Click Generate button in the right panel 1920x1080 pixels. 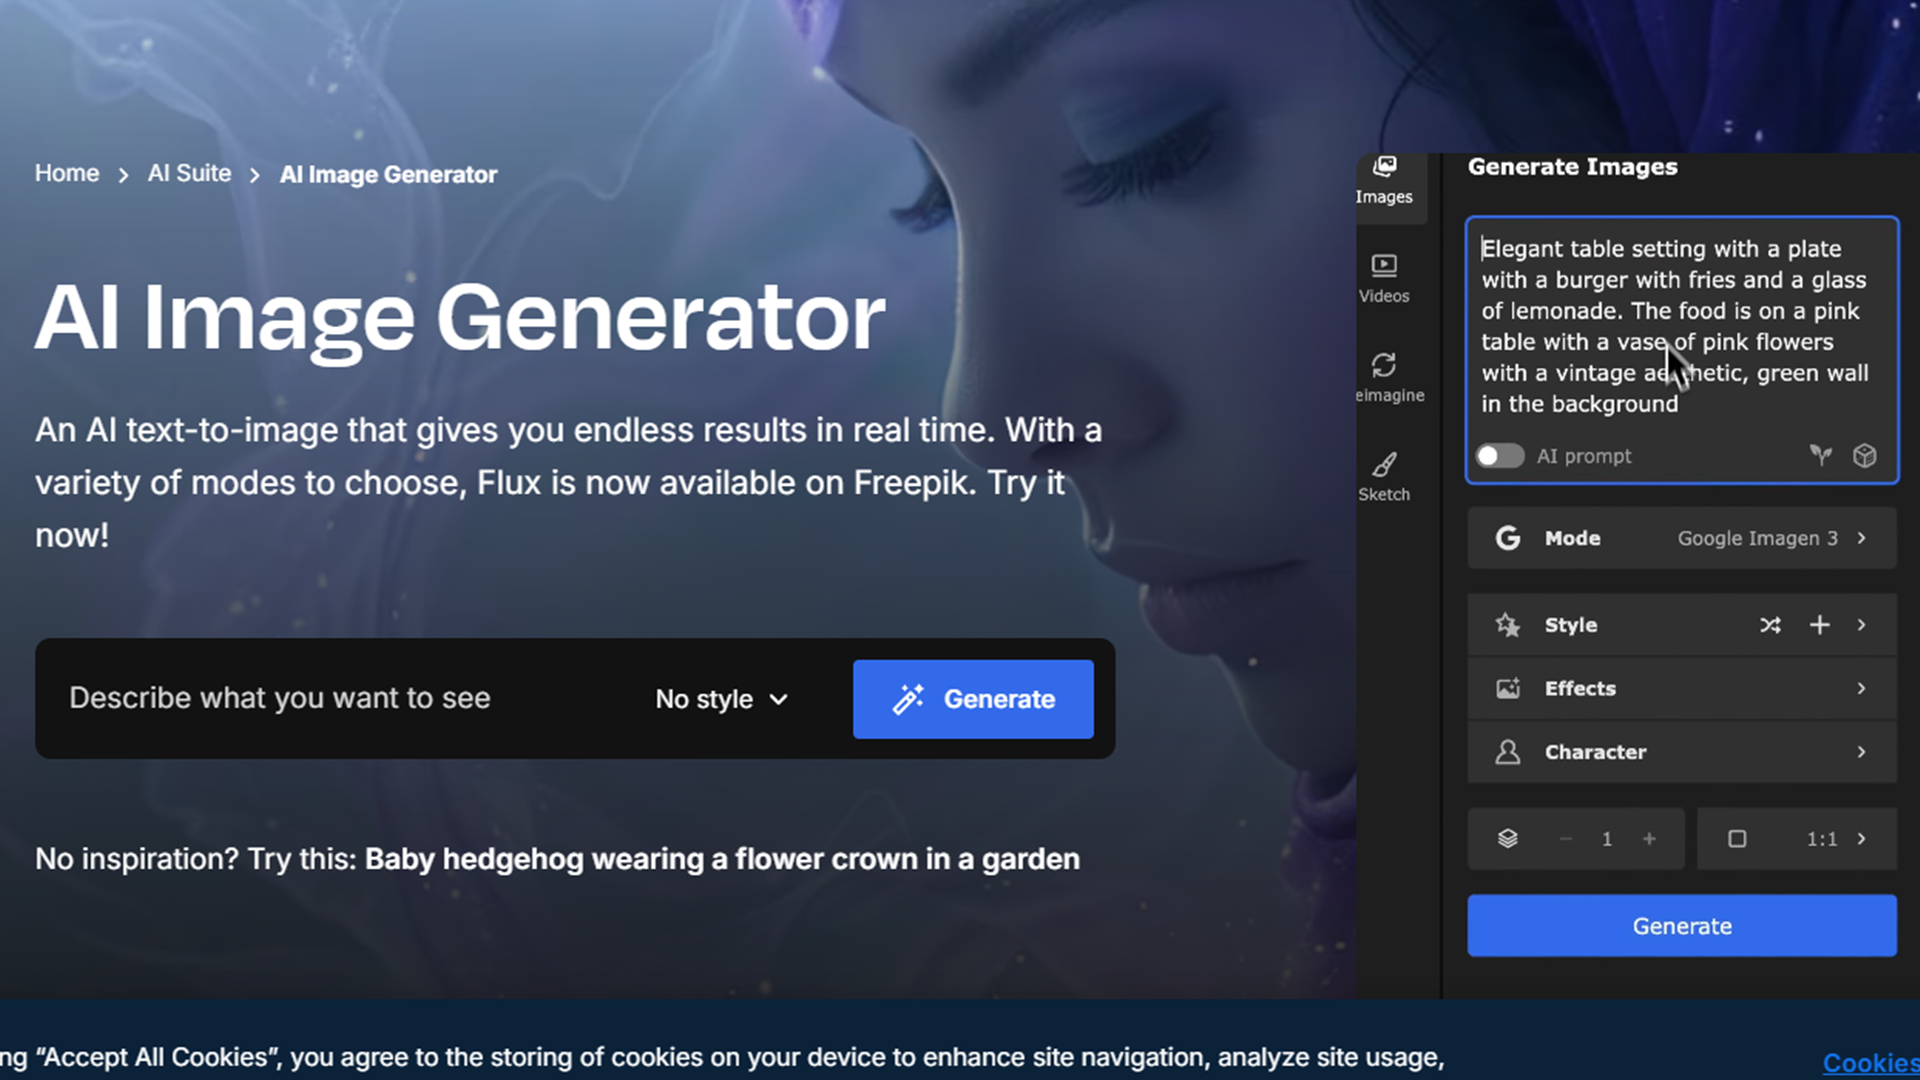[1682, 926]
